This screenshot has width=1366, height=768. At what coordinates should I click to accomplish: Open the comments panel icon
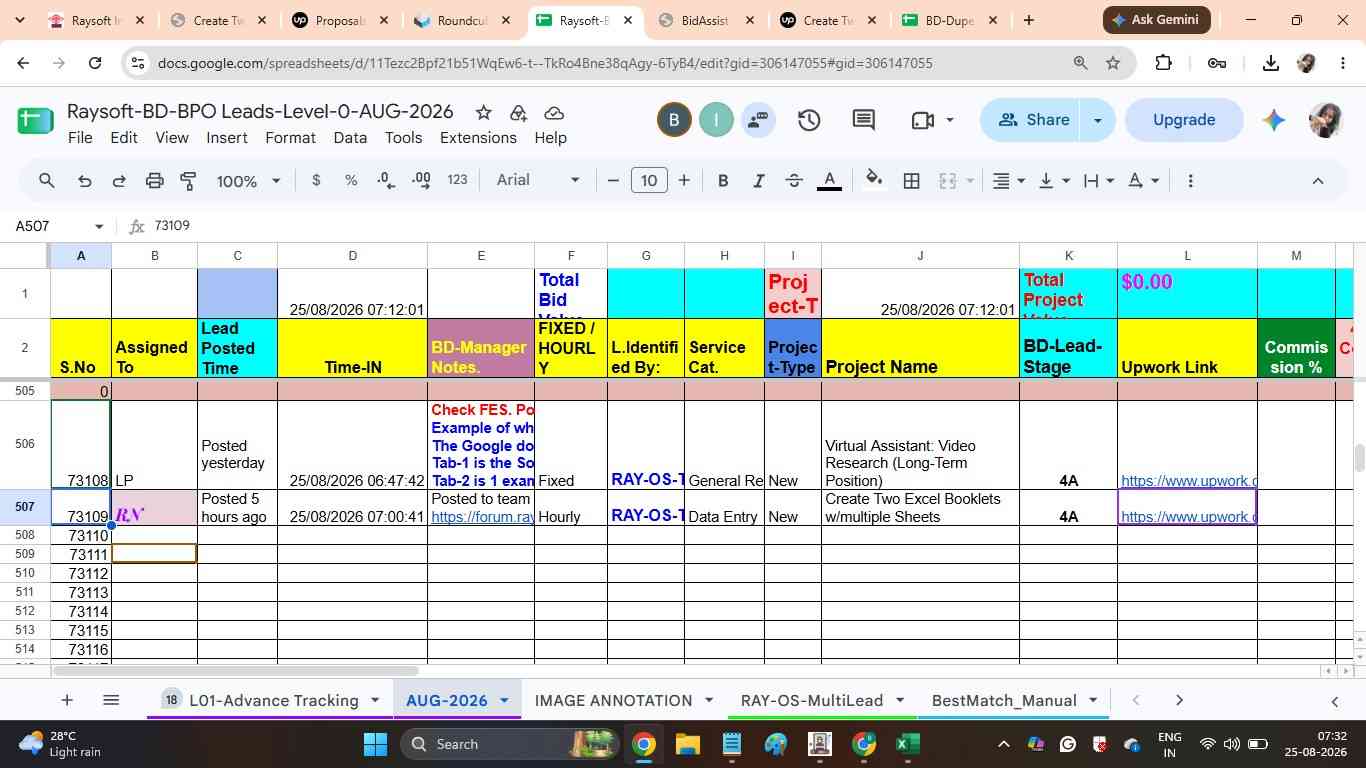point(864,120)
